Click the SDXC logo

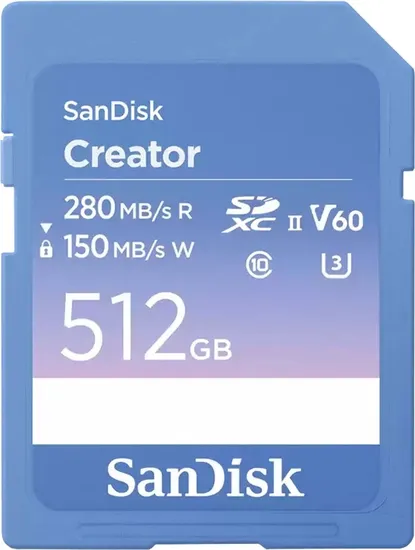(x=250, y=215)
